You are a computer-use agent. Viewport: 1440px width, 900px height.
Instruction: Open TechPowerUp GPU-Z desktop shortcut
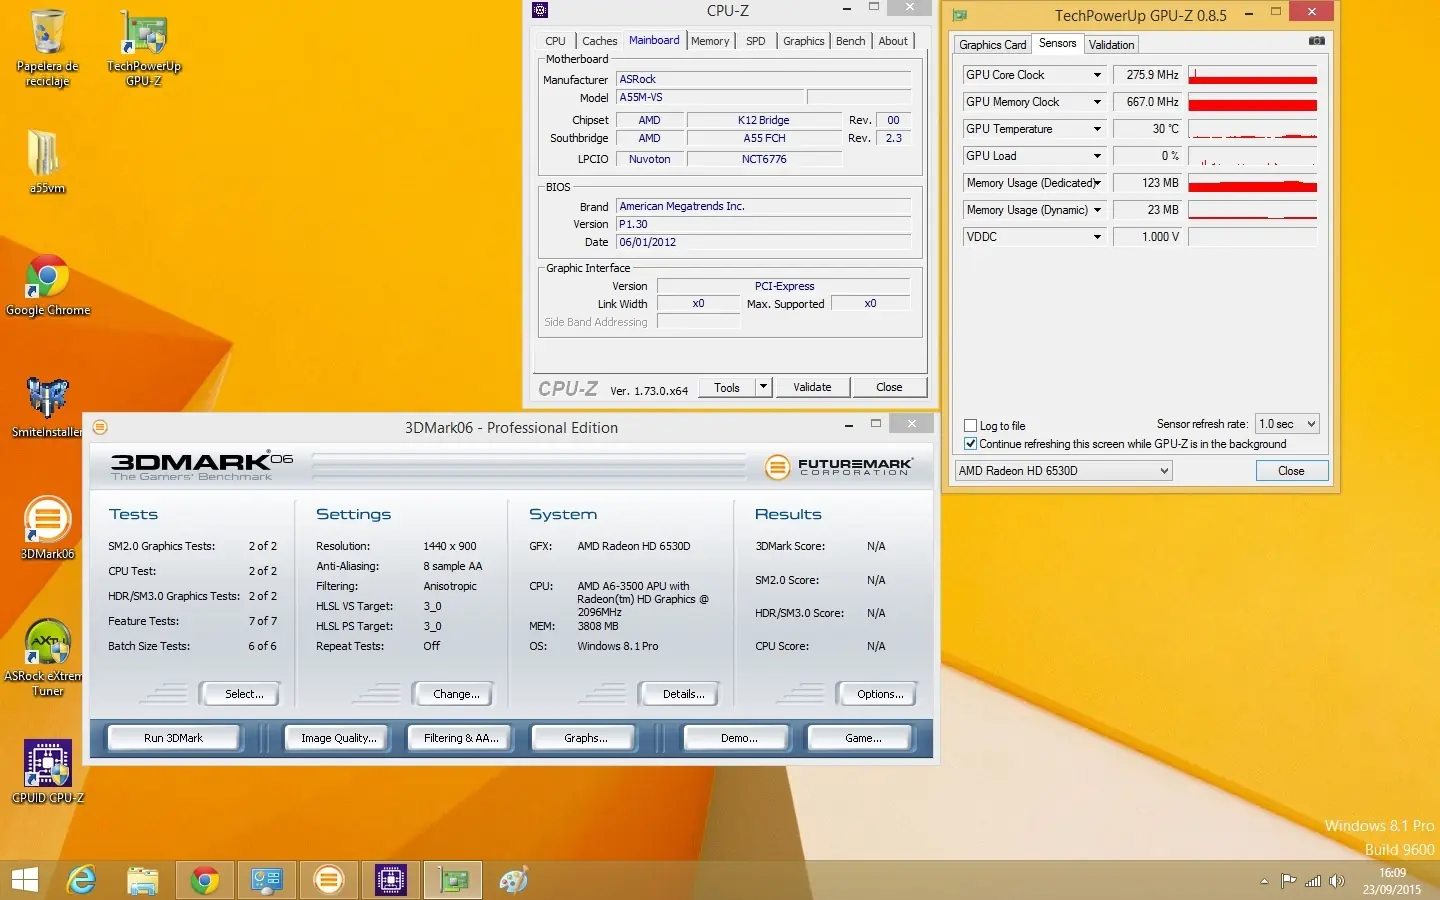click(144, 48)
